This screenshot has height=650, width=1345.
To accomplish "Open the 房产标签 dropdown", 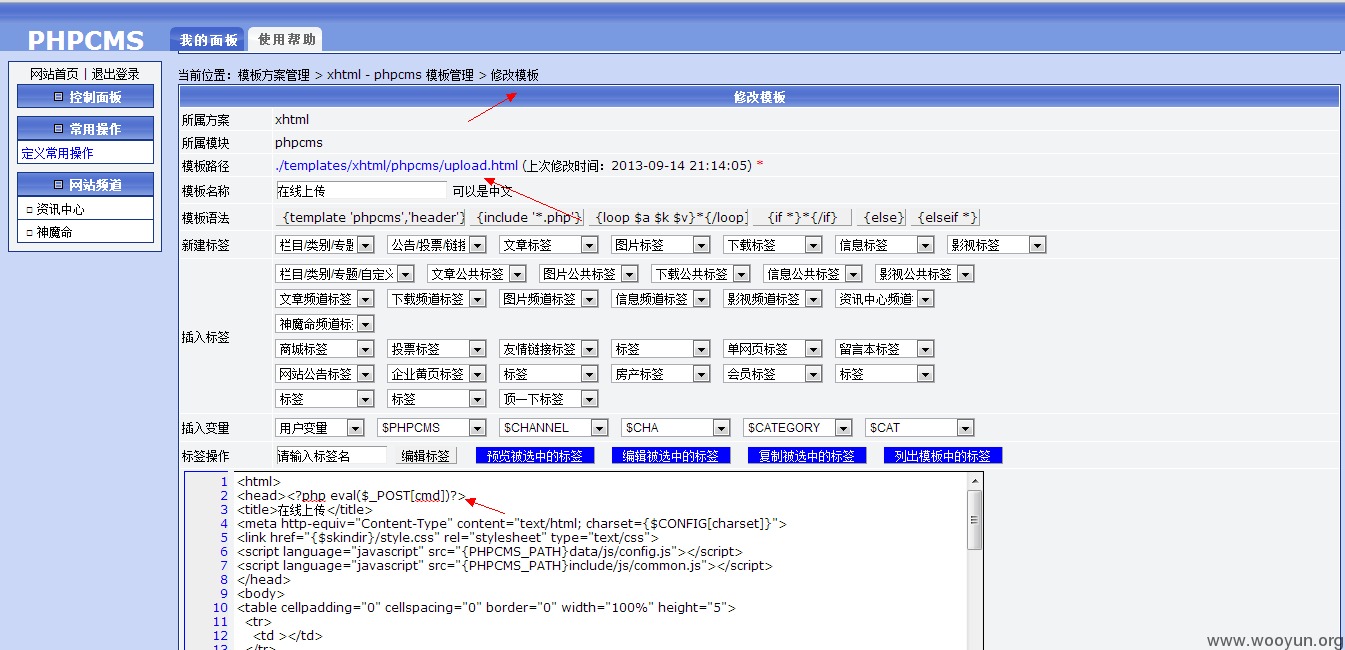I will [x=661, y=374].
